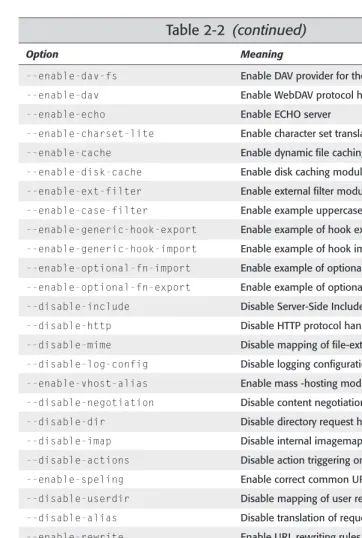Select the --enable-optional-fn-import row
The image size is (362, 538).
(x=190, y=268)
